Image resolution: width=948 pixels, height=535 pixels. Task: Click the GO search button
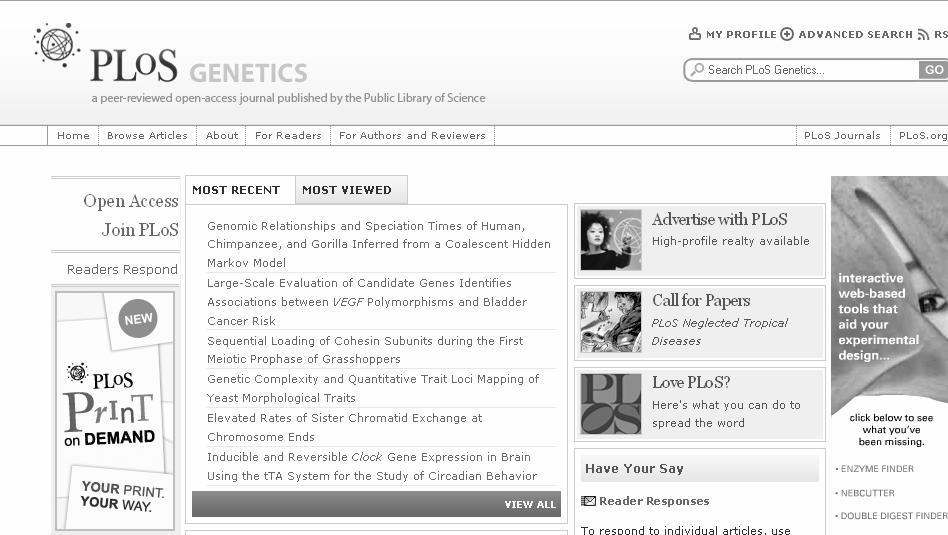pyautogui.click(x=933, y=70)
